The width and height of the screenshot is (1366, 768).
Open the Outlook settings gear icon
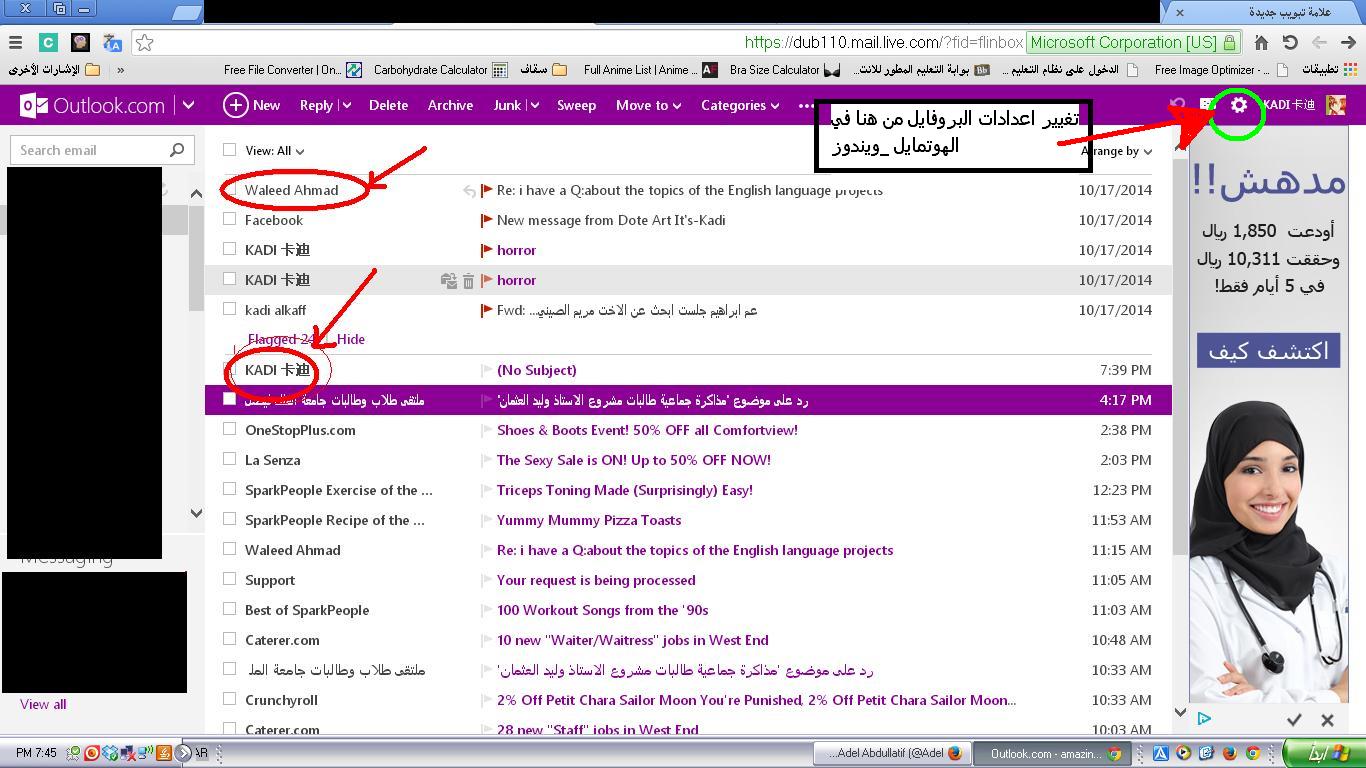tap(1239, 105)
